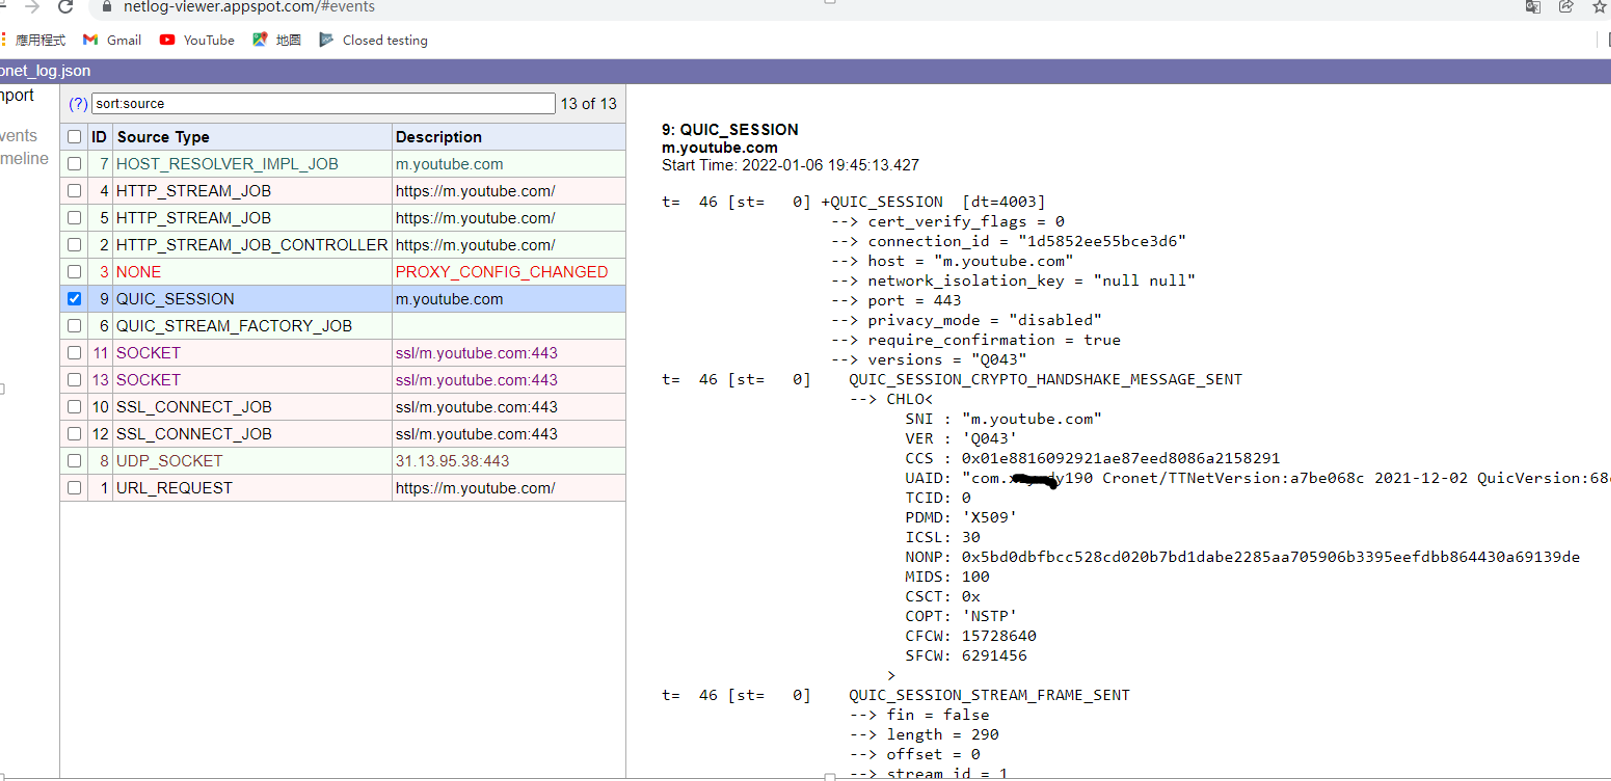This screenshot has width=1611, height=781.
Task: Open the YouTube bookmark
Action: click(197, 40)
